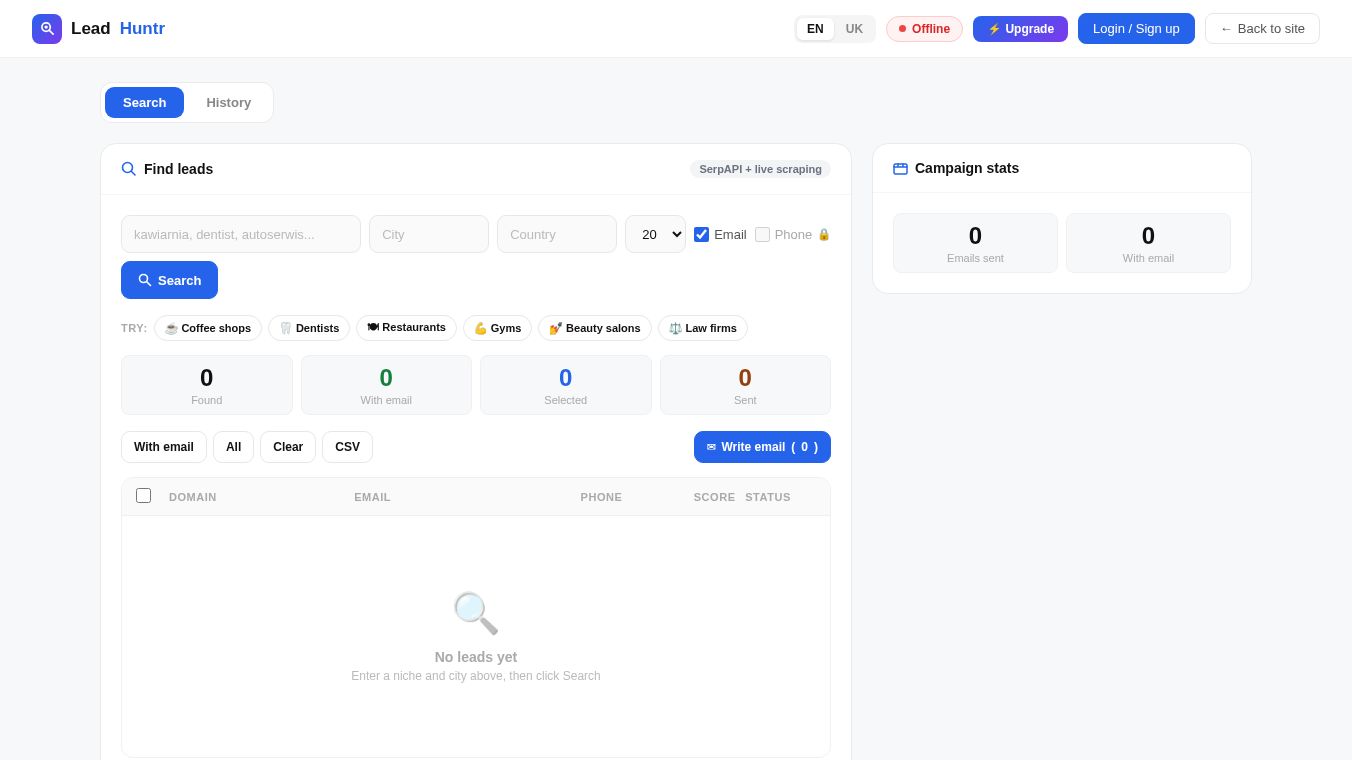The image size is (1352, 760).
Task: Open the Search tab
Action: point(144,102)
